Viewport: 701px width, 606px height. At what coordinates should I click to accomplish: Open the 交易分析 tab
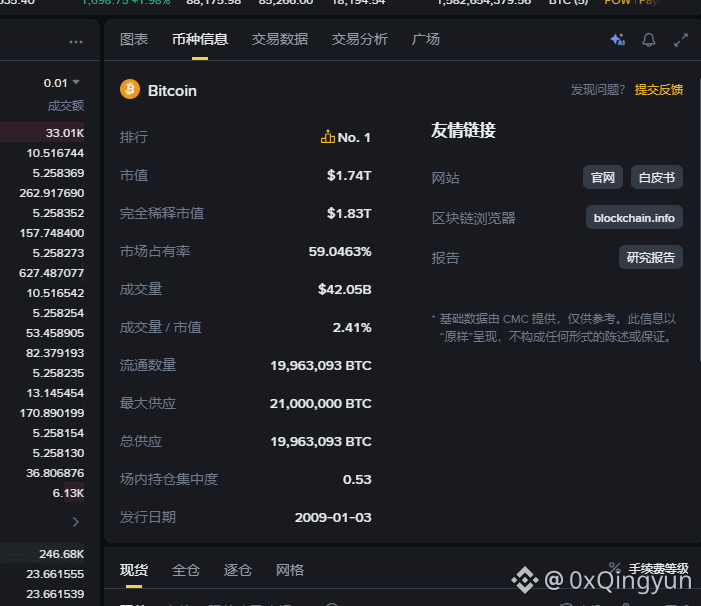click(359, 39)
